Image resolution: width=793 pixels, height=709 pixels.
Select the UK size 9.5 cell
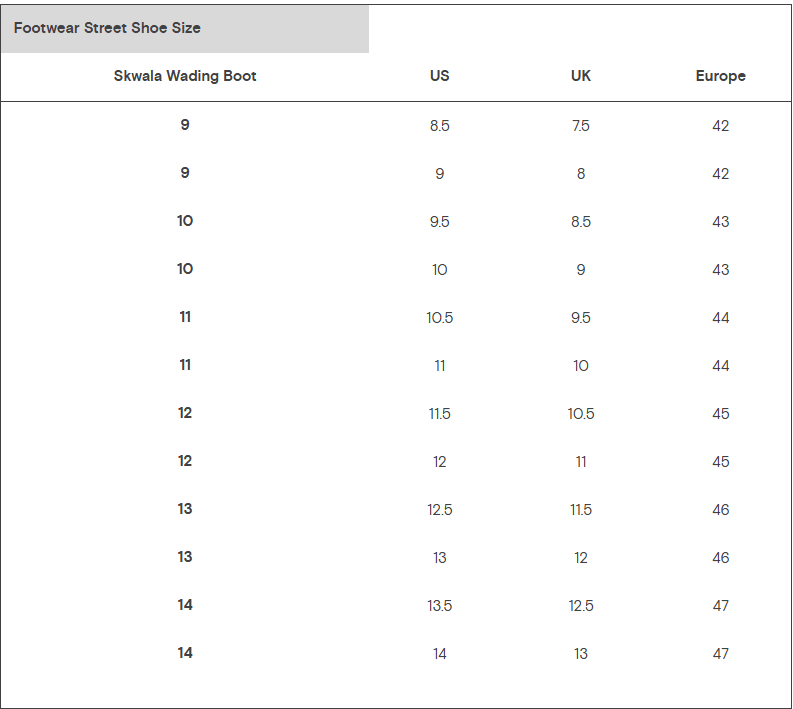tap(581, 318)
